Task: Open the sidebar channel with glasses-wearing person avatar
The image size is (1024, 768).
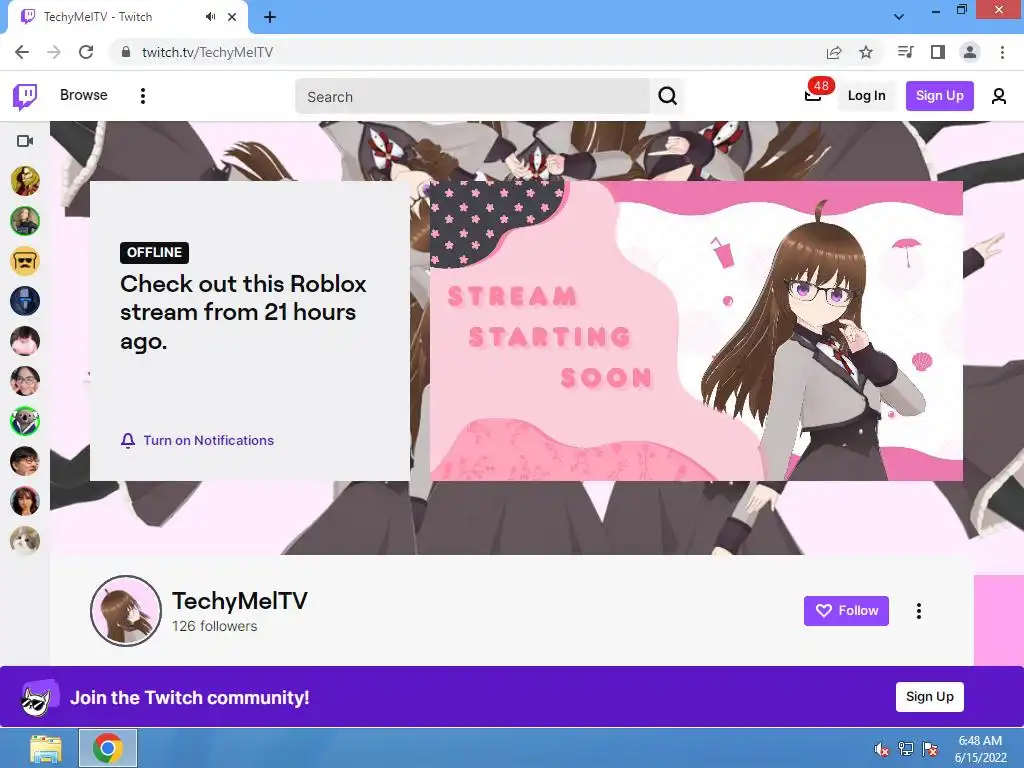Action: pos(25,381)
